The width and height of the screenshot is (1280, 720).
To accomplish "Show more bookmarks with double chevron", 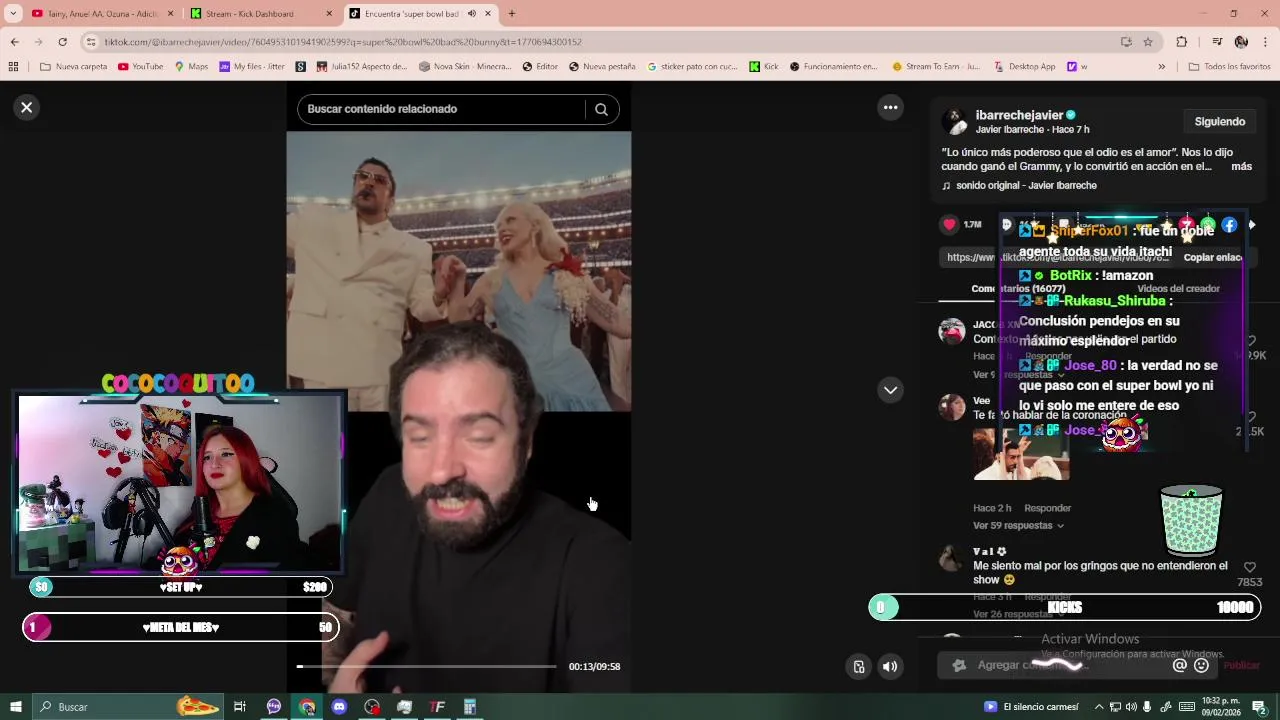I will (1161, 67).
